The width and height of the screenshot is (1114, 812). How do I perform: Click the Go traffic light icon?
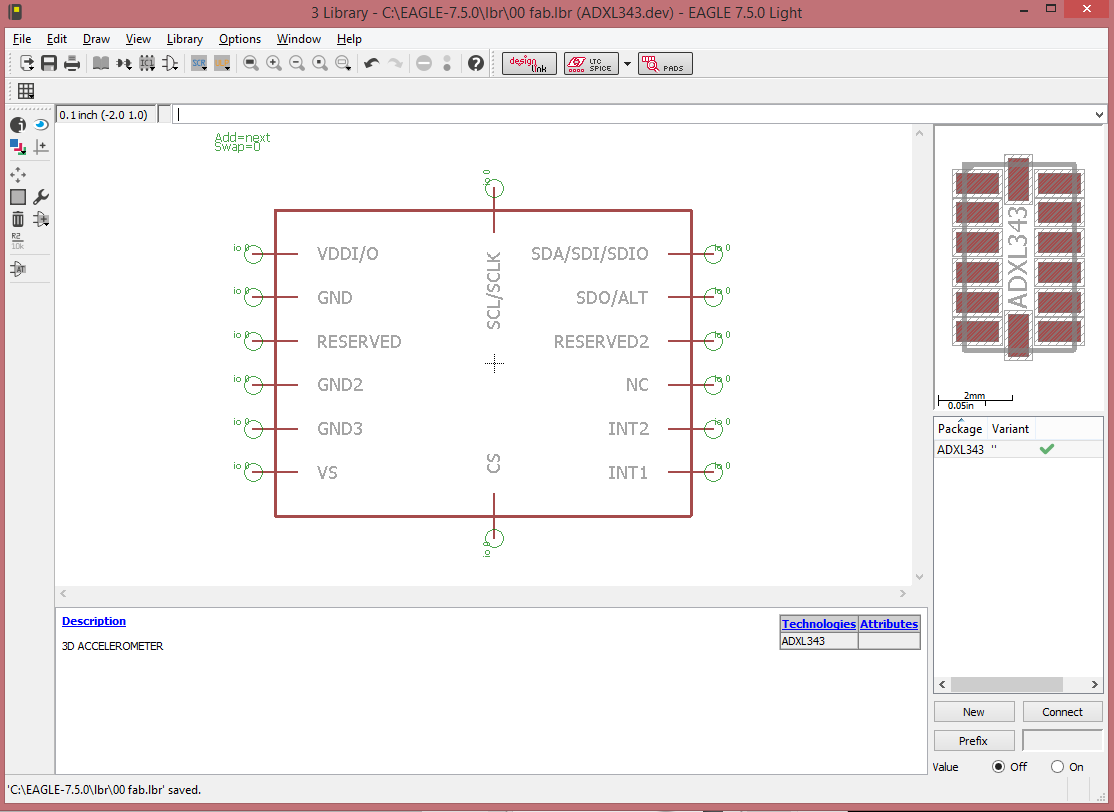[447, 63]
